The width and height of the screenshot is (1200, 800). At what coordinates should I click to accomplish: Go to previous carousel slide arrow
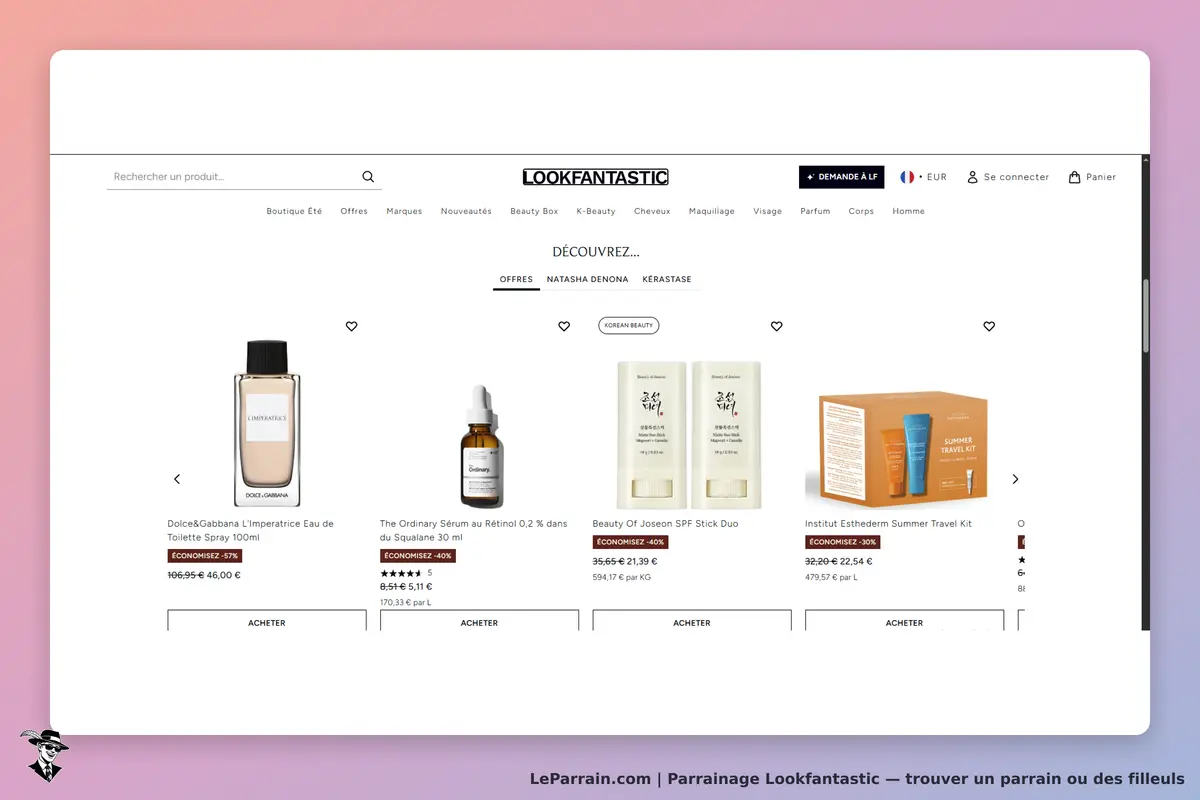177,479
